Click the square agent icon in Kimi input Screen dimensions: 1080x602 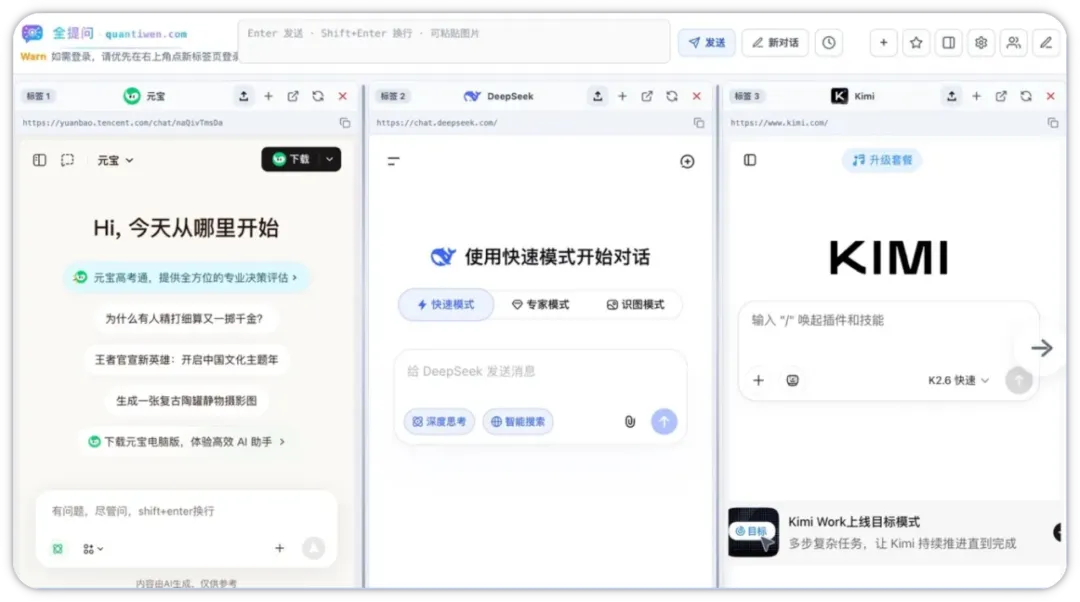tap(793, 380)
